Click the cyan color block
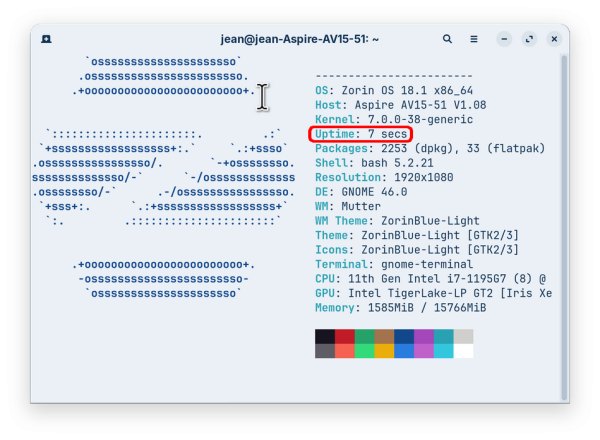The width and height of the screenshot is (600, 440). 444,351
